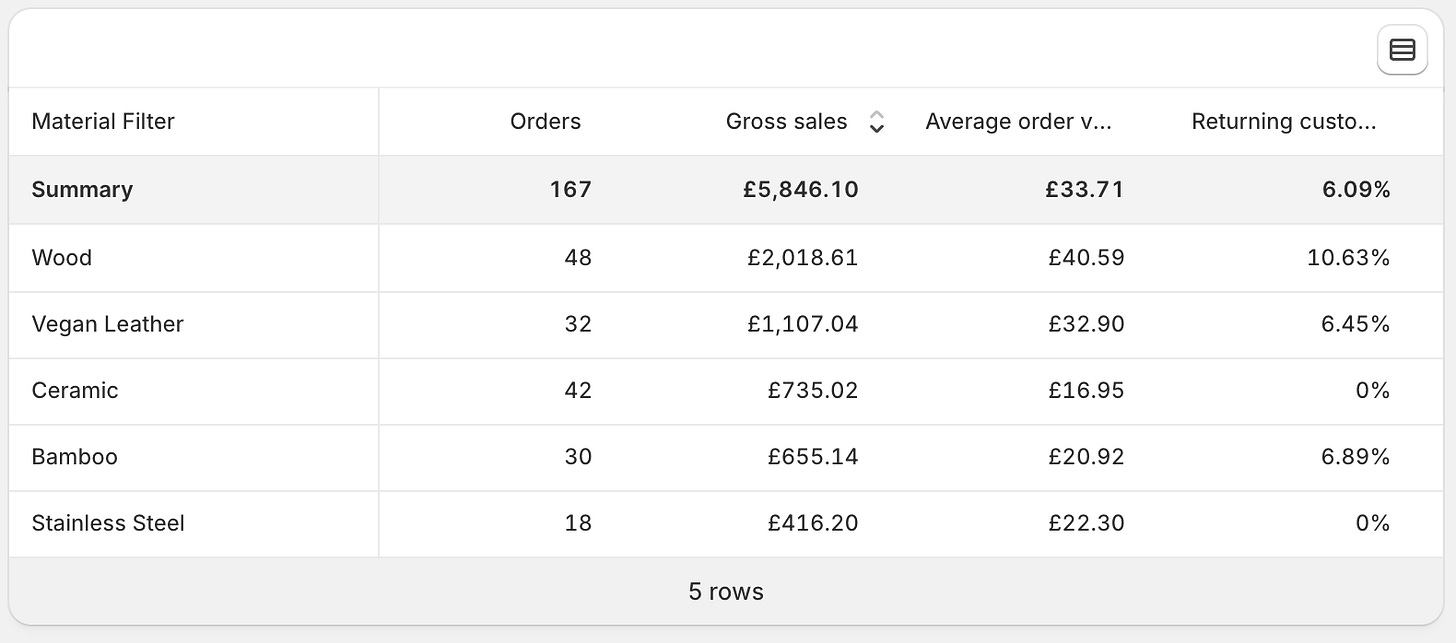Click the summary total £5,846.10 cell
Image resolution: width=1456 pixels, height=643 pixels.
coord(800,190)
